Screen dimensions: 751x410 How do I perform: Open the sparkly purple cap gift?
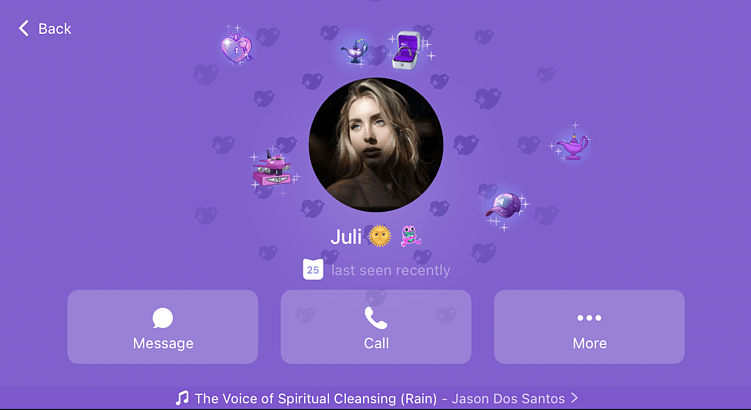pos(503,205)
